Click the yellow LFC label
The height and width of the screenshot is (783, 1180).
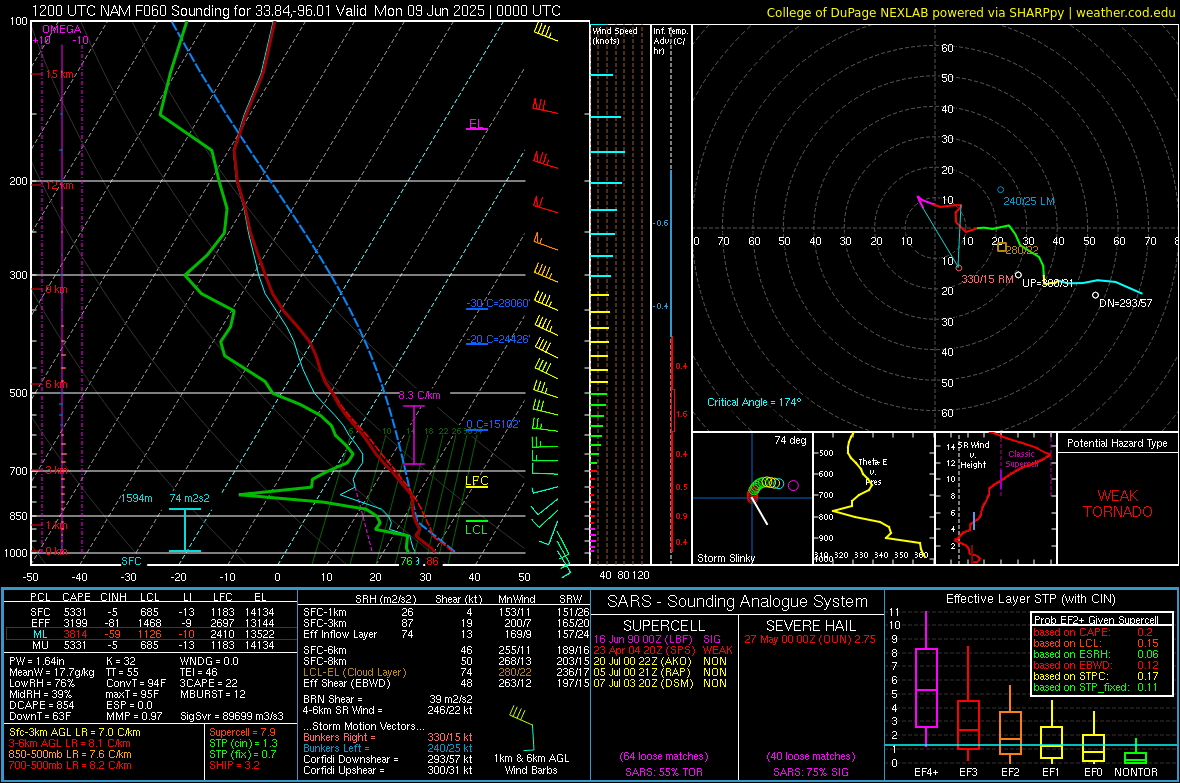point(476,481)
